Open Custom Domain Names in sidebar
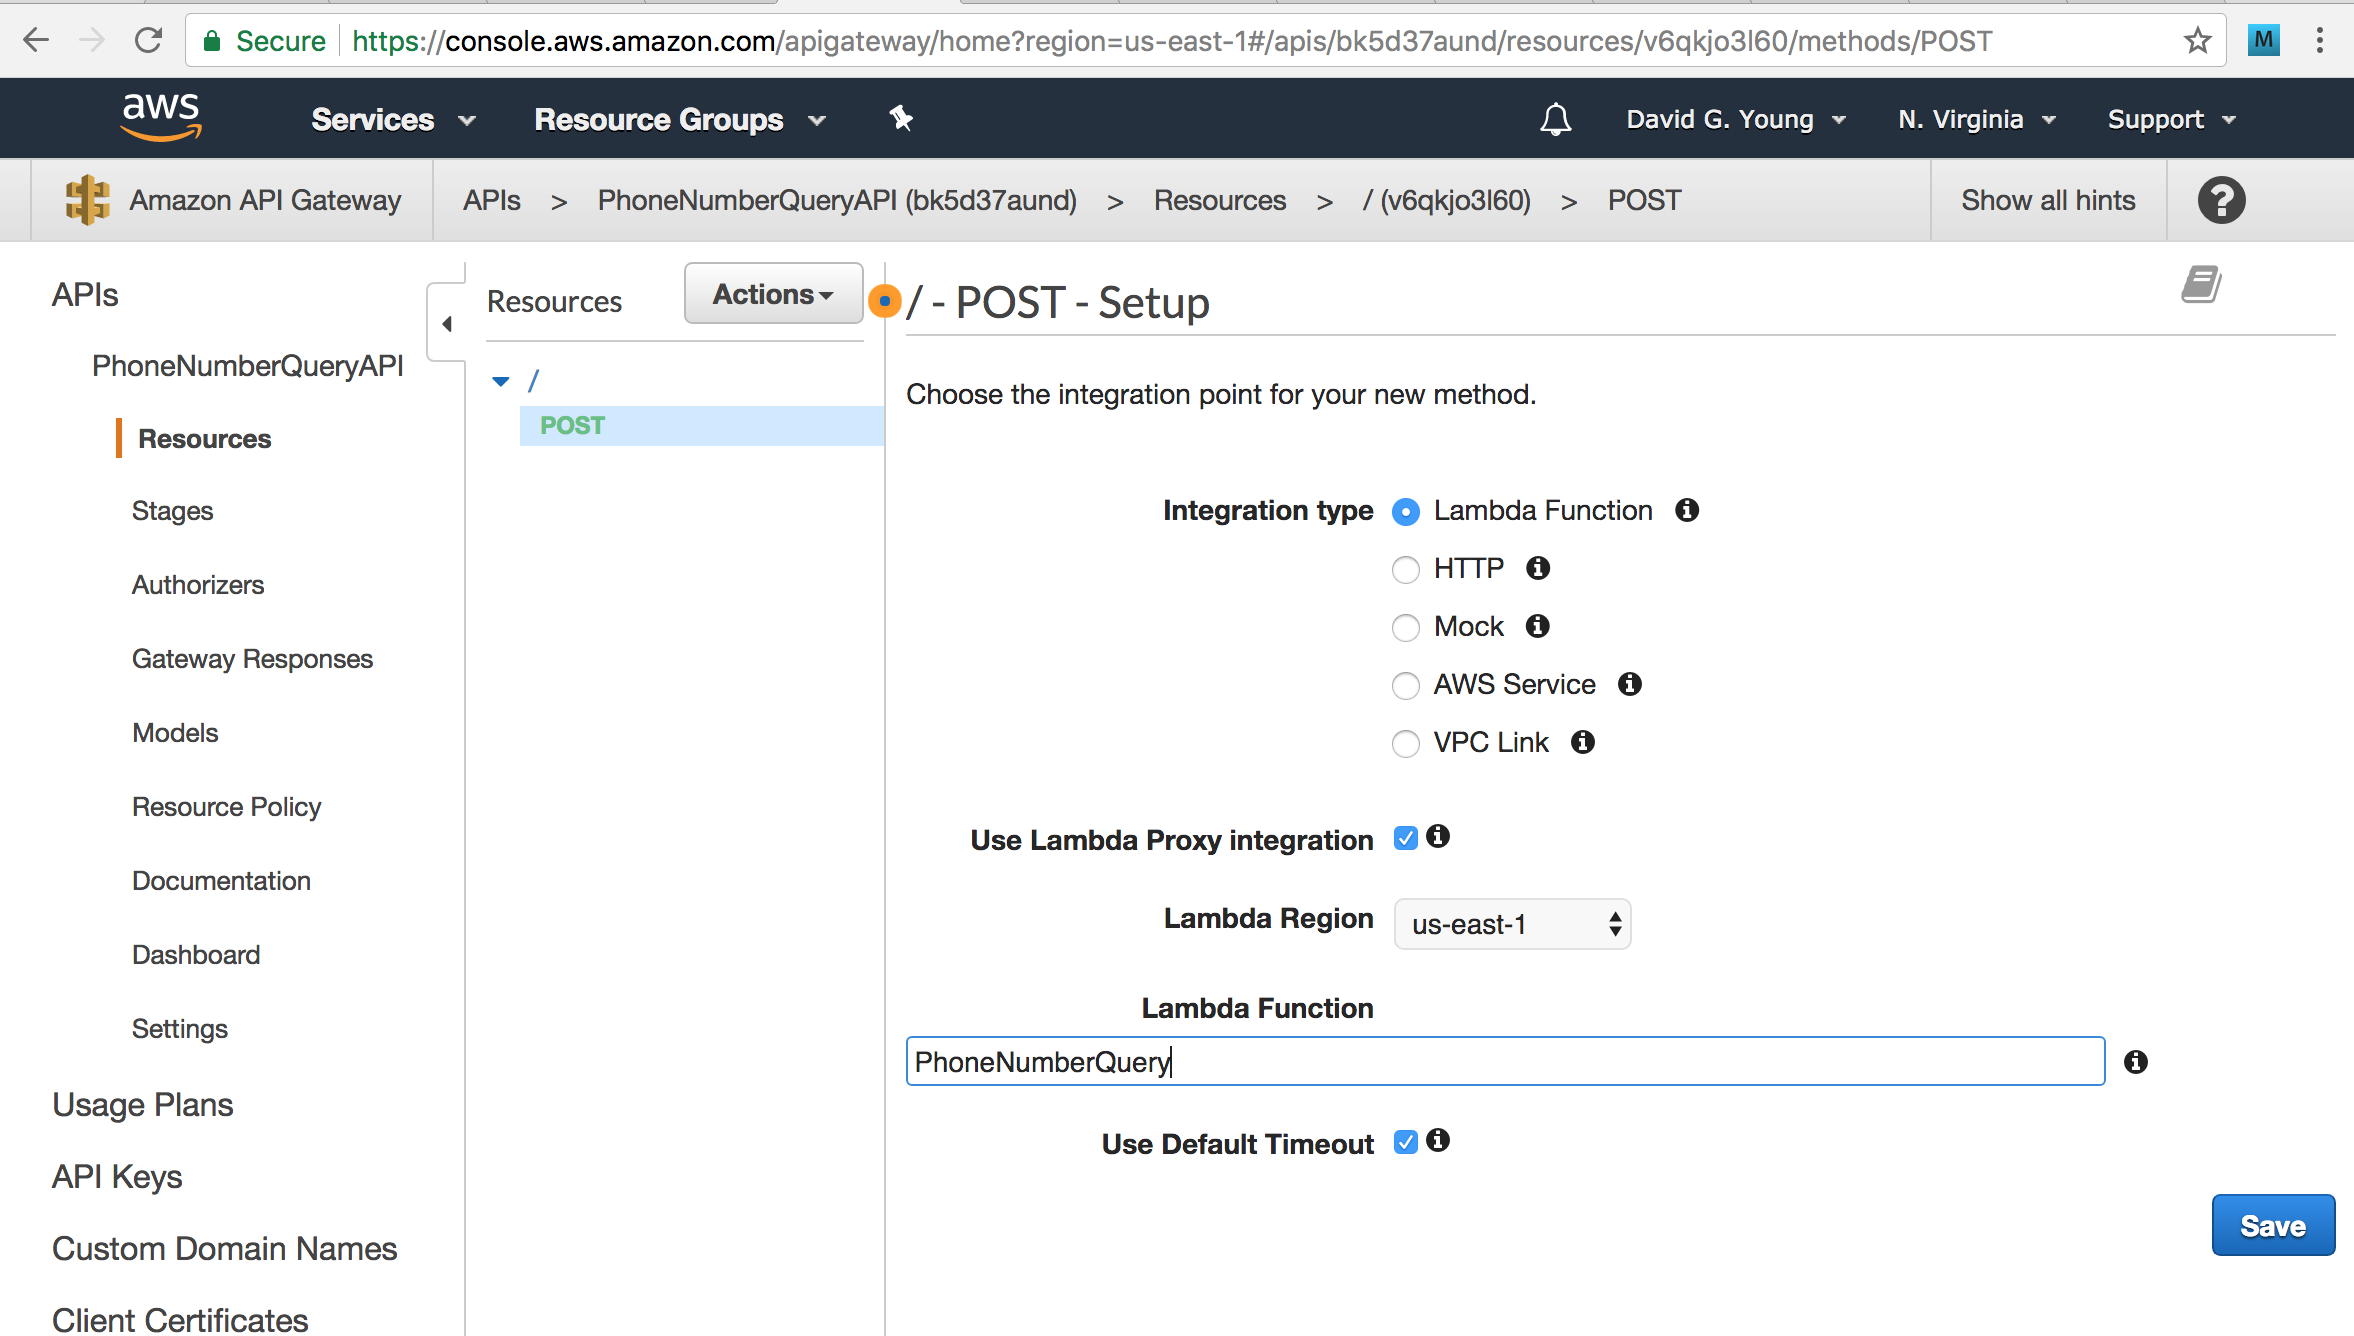 [x=224, y=1249]
